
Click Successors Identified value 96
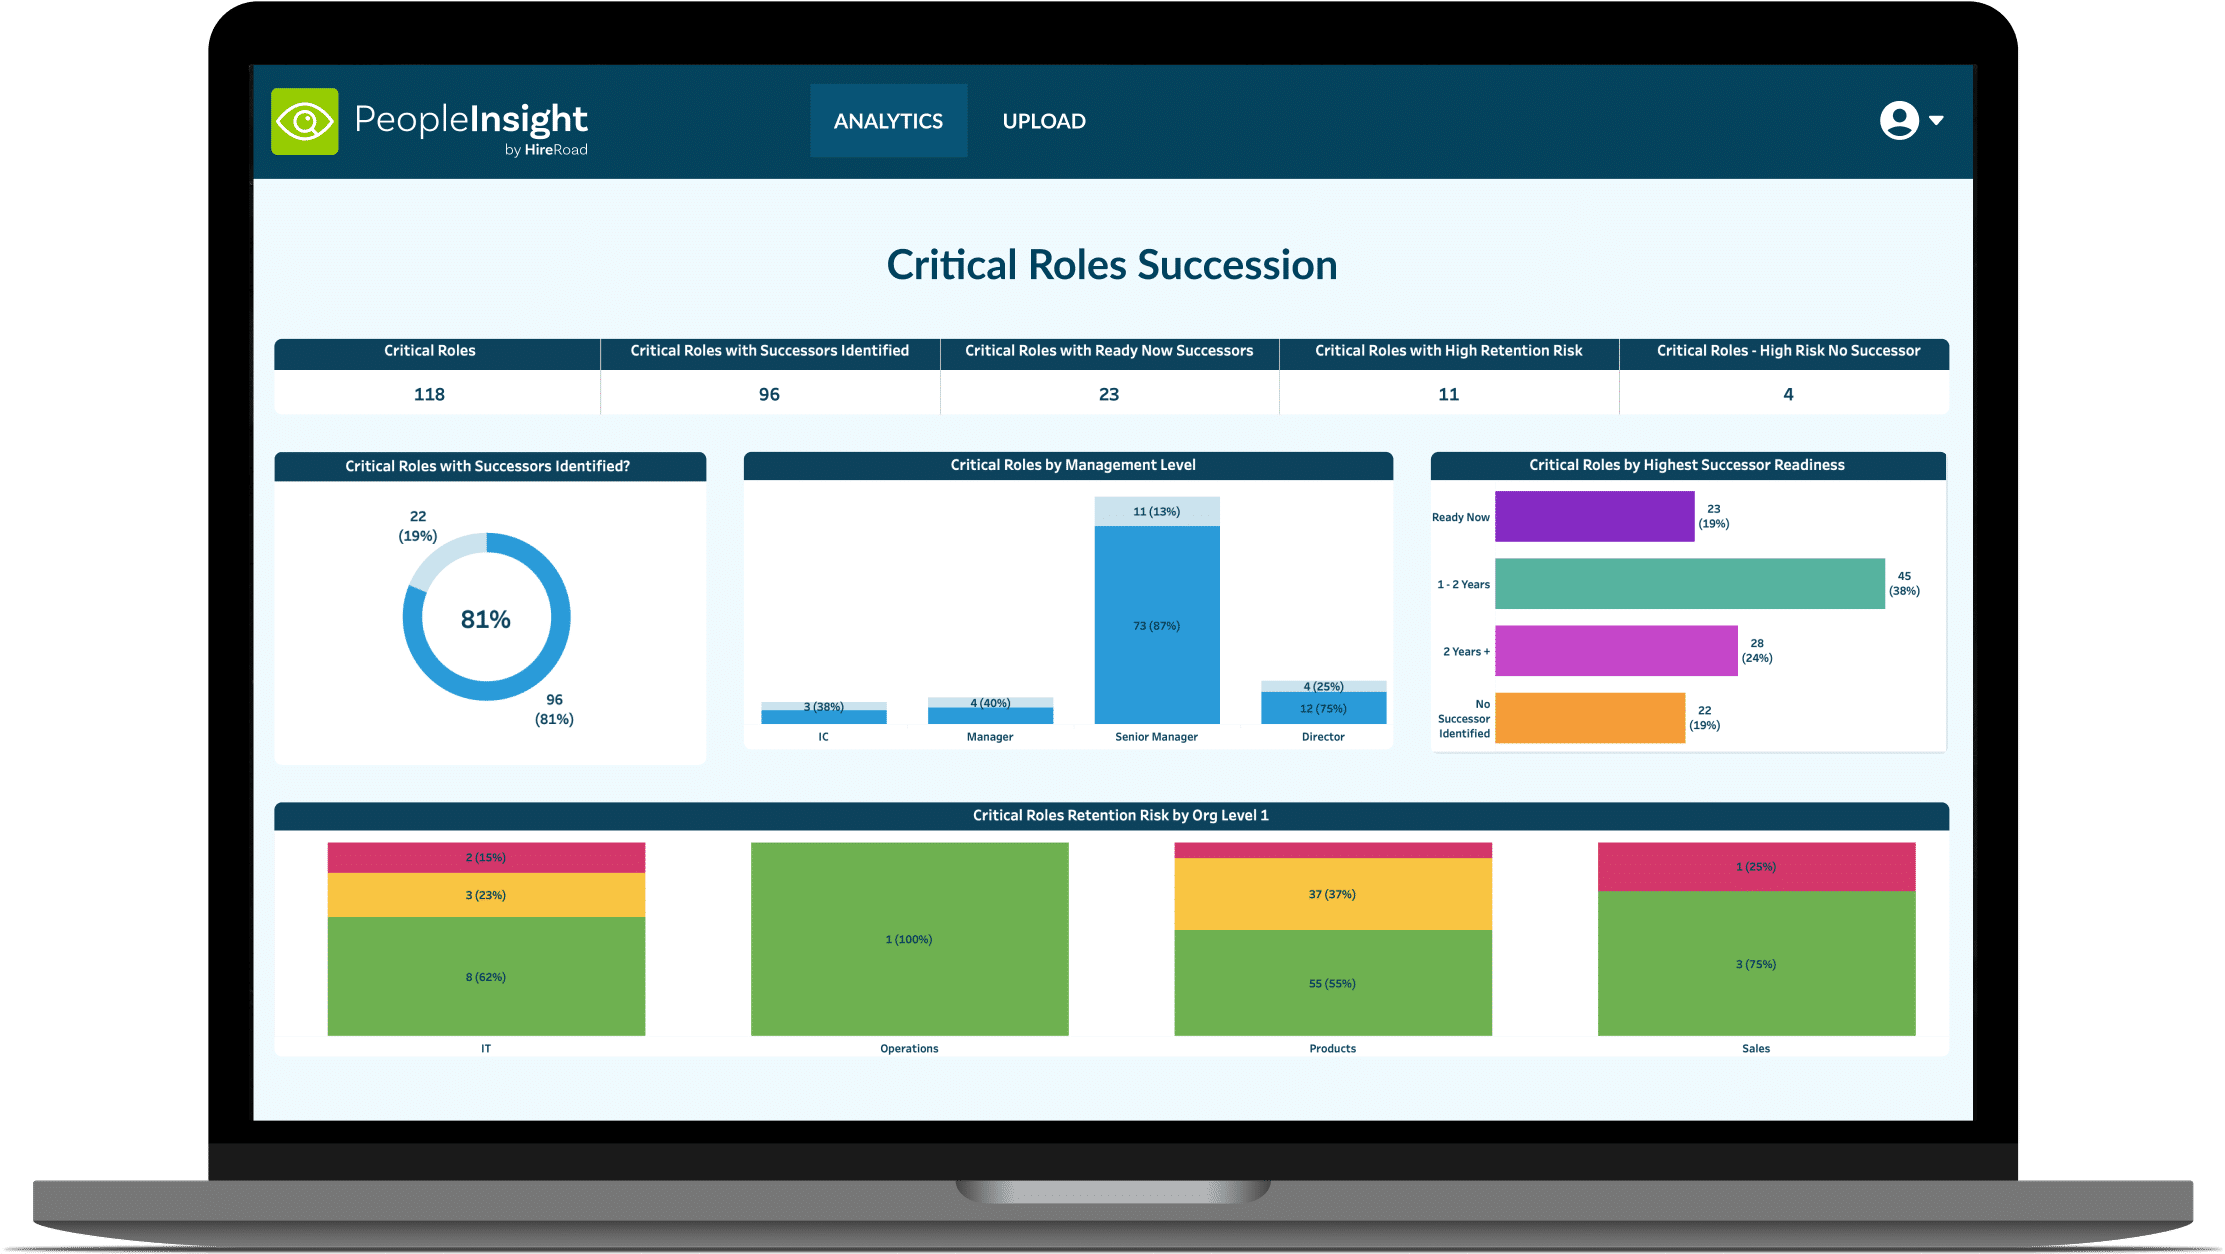tap(769, 394)
